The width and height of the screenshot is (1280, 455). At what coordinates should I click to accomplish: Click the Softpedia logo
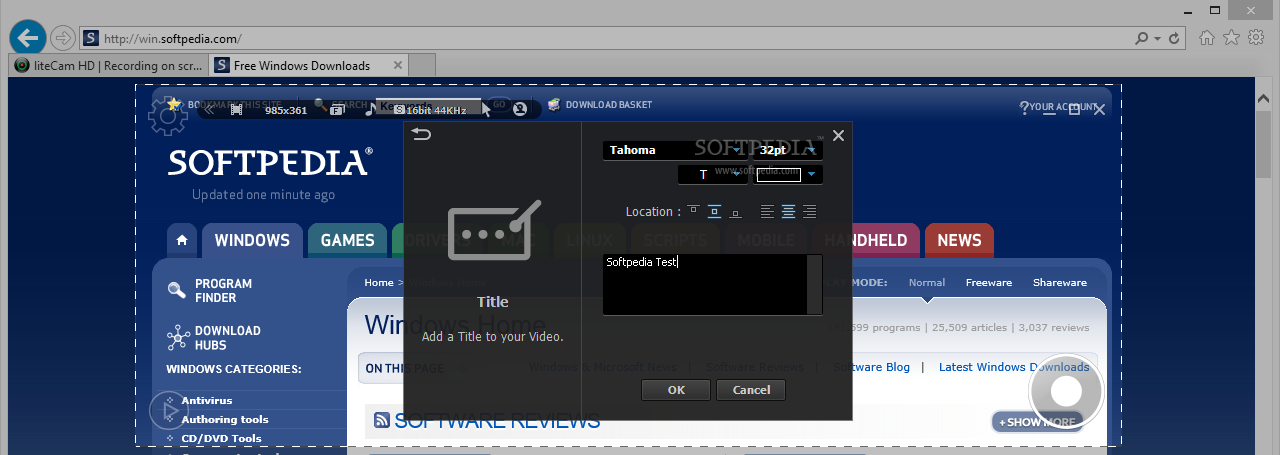point(270,162)
